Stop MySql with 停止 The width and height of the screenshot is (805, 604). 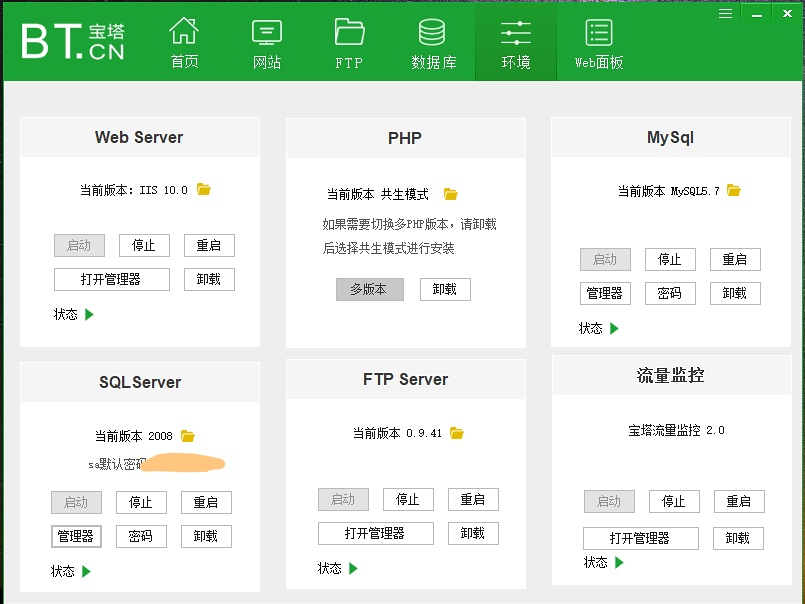point(670,259)
